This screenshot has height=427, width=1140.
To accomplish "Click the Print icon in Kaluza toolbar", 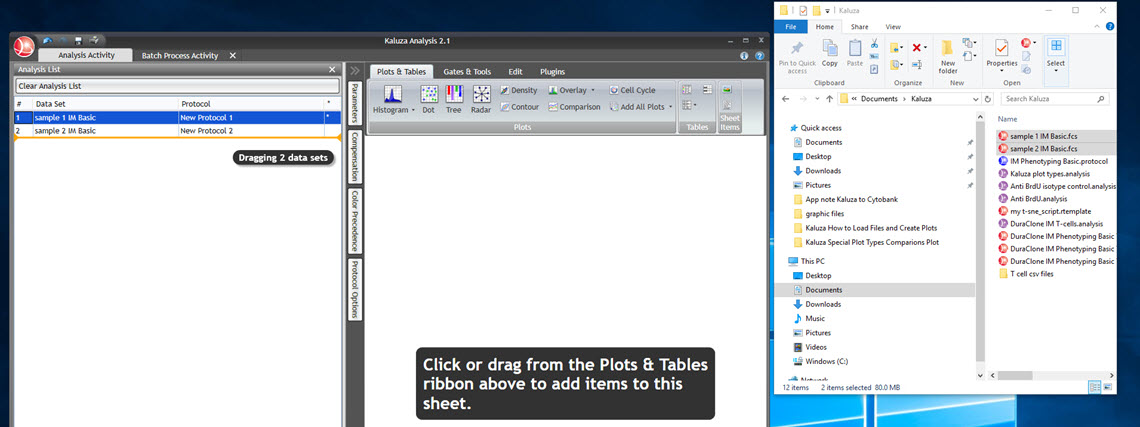I will pyautogui.click(x=94, y=40).
